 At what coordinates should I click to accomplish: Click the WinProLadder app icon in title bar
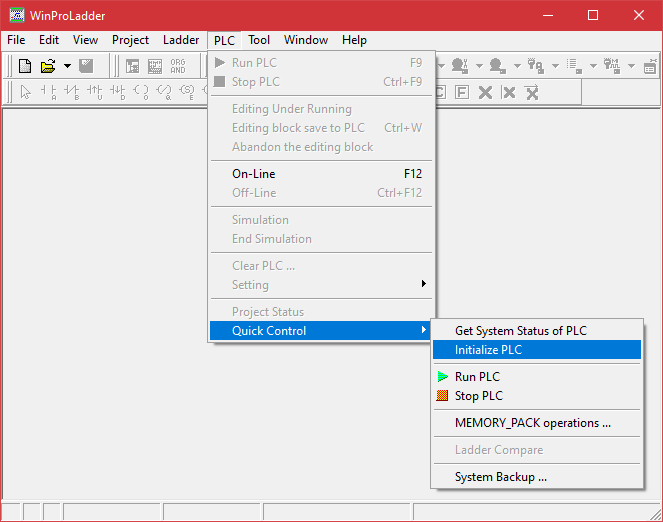(17, 16)
